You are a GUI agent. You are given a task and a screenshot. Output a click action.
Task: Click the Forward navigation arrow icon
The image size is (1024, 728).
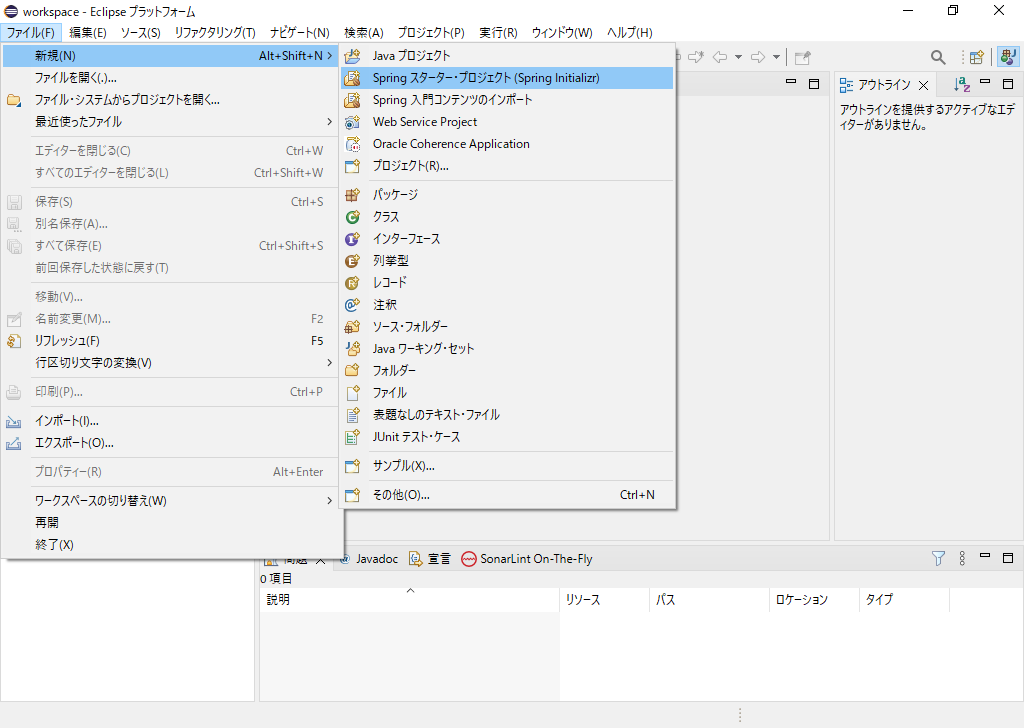(758, 57)
